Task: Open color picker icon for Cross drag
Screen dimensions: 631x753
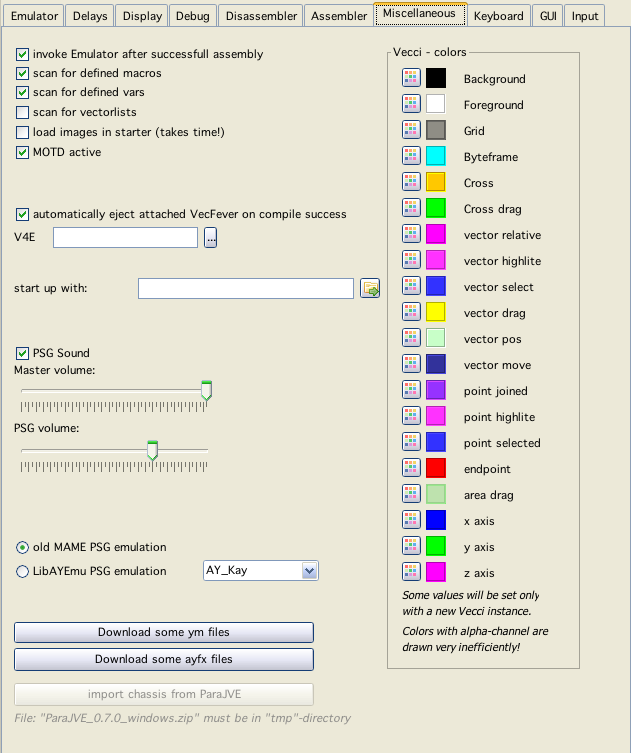Action: point(411,208)
